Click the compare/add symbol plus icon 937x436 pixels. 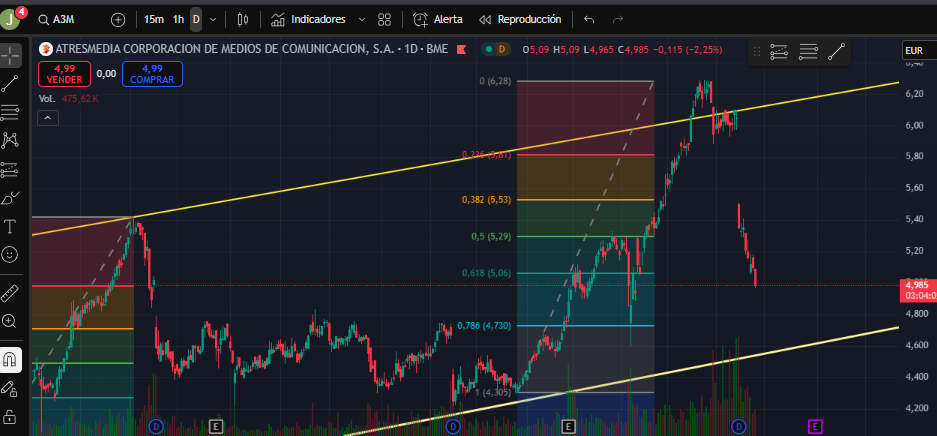click(118, 20)
